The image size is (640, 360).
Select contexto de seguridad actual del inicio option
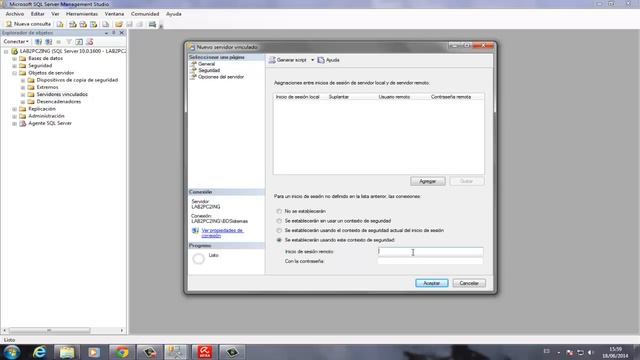(x=279, y=231)
